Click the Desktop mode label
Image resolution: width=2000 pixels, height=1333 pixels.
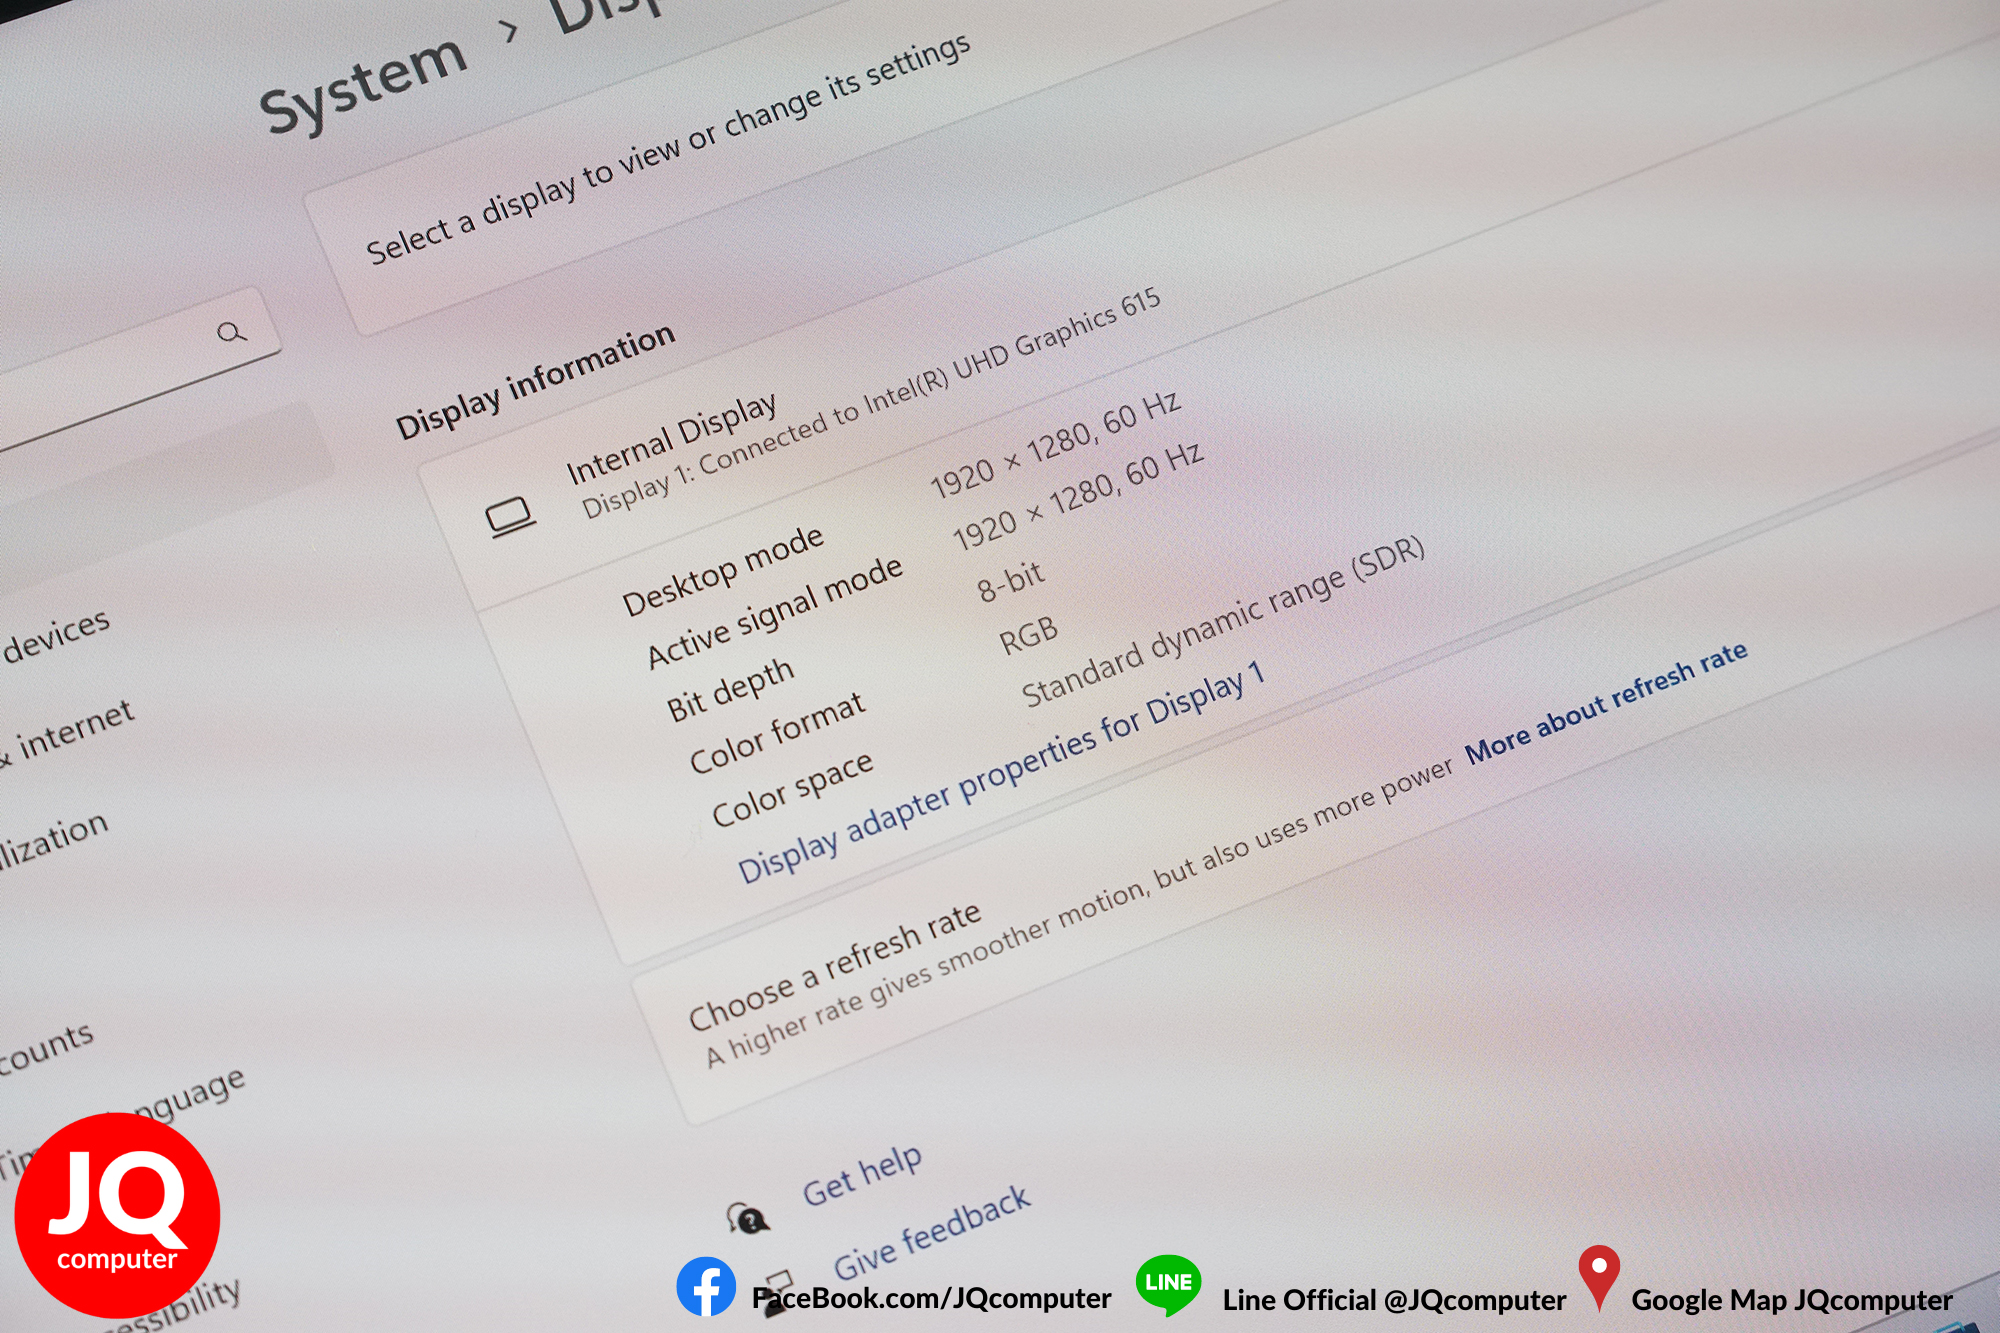[x=722, y=571]
